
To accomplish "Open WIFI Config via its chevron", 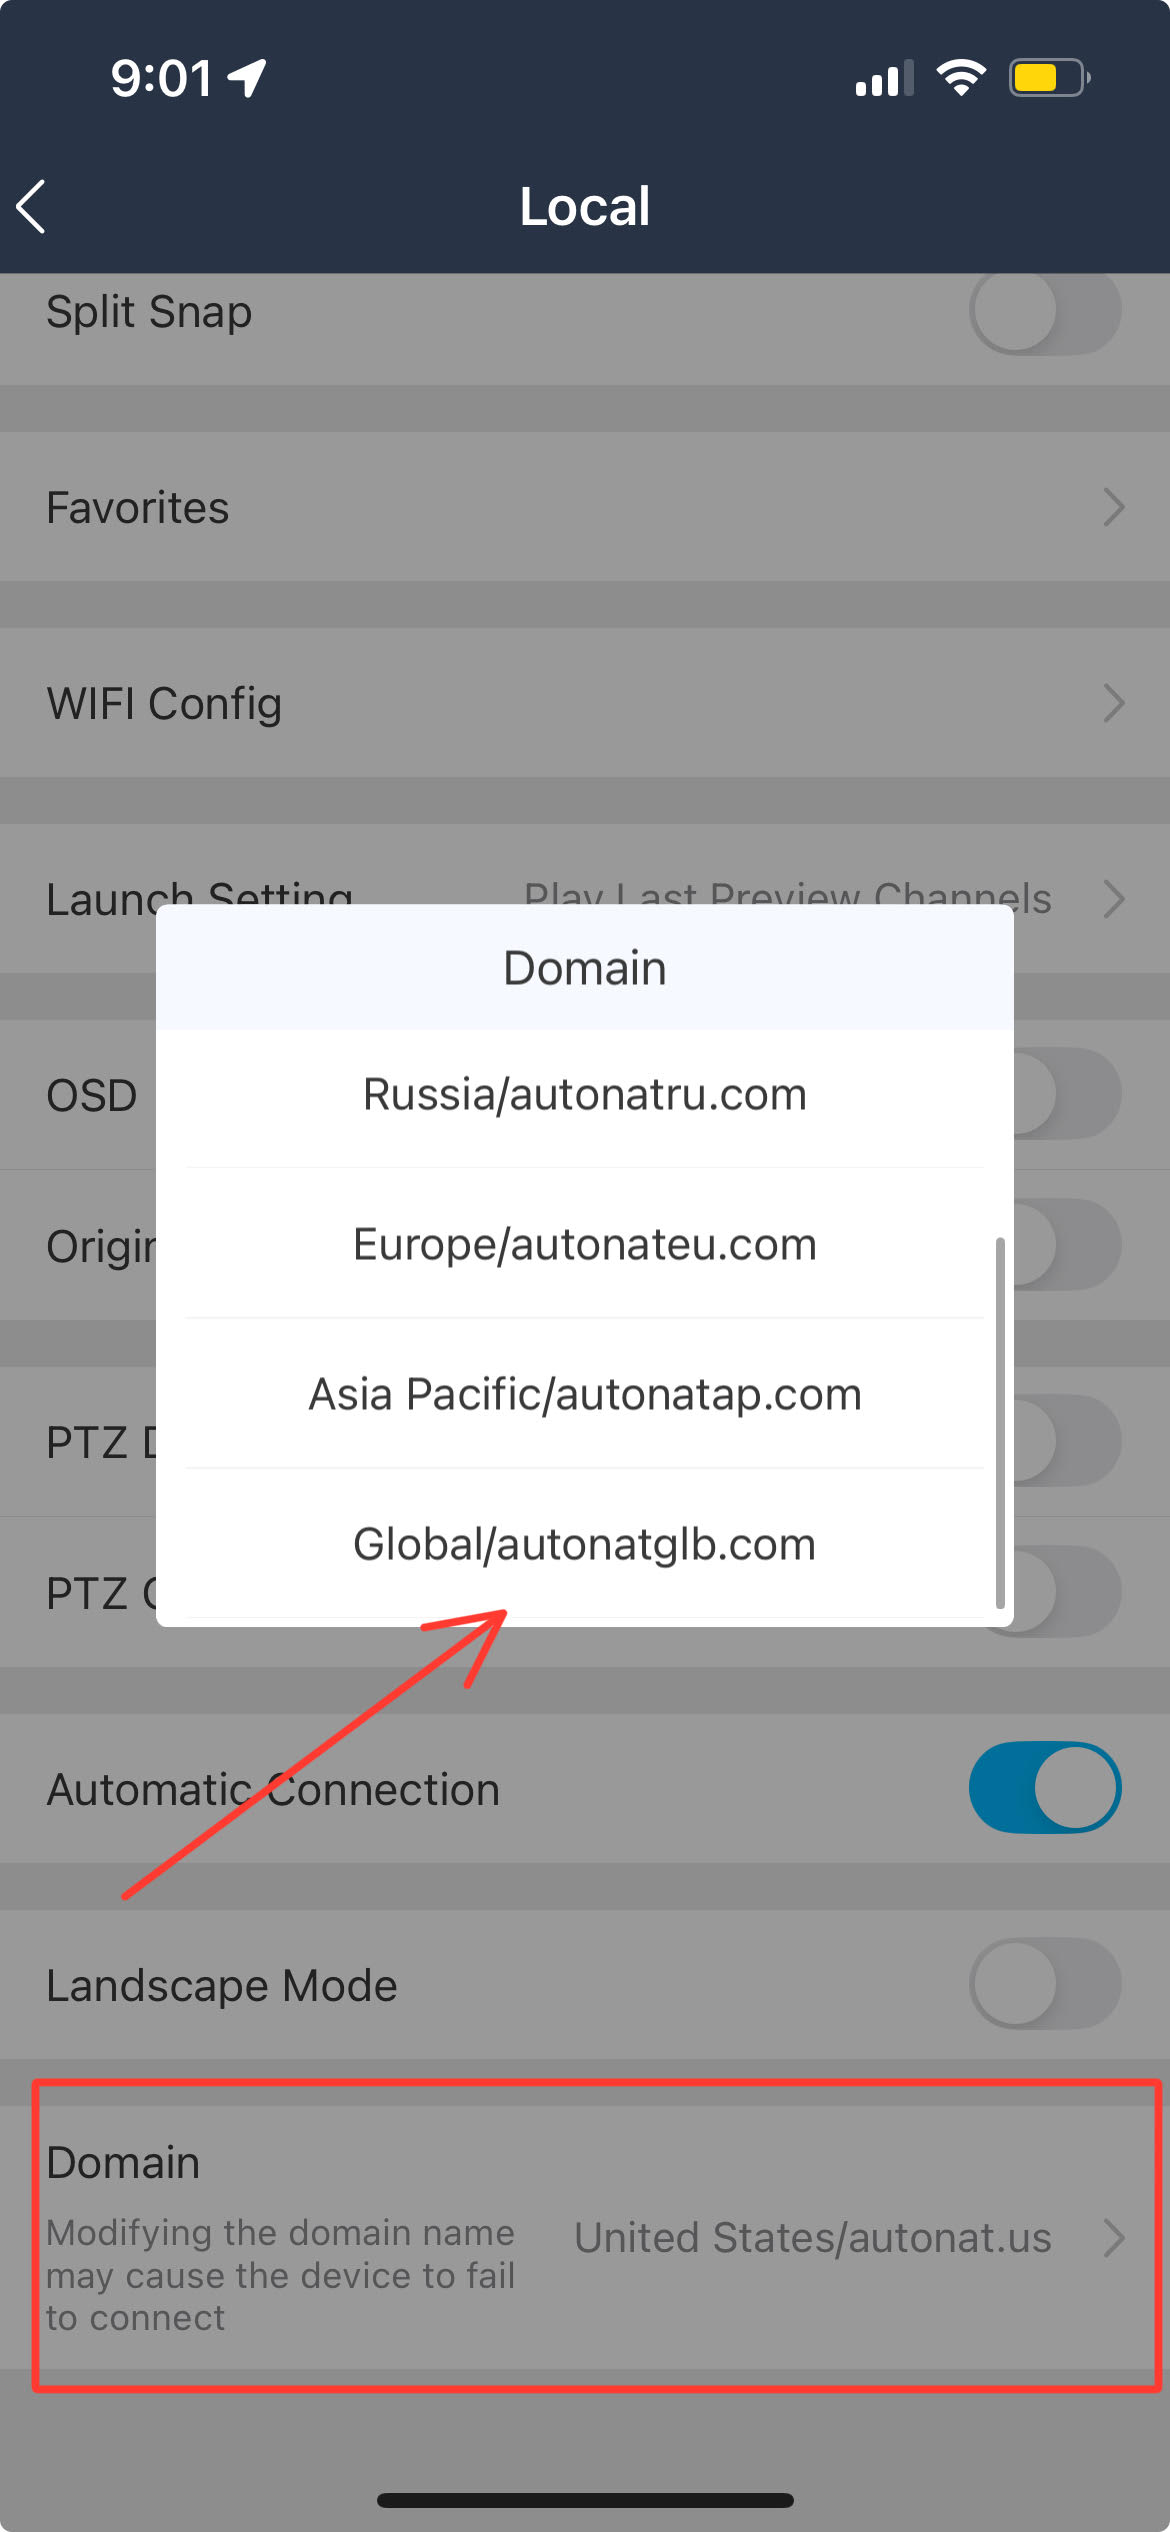I will tap(1114, 703).
